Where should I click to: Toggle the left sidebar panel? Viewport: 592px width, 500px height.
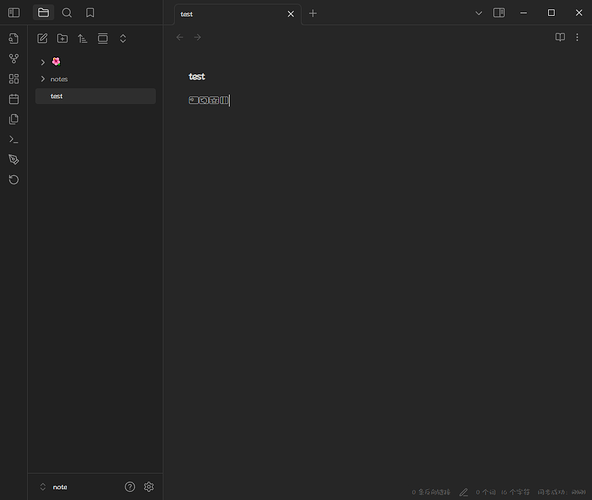click(x=14, y=12)
